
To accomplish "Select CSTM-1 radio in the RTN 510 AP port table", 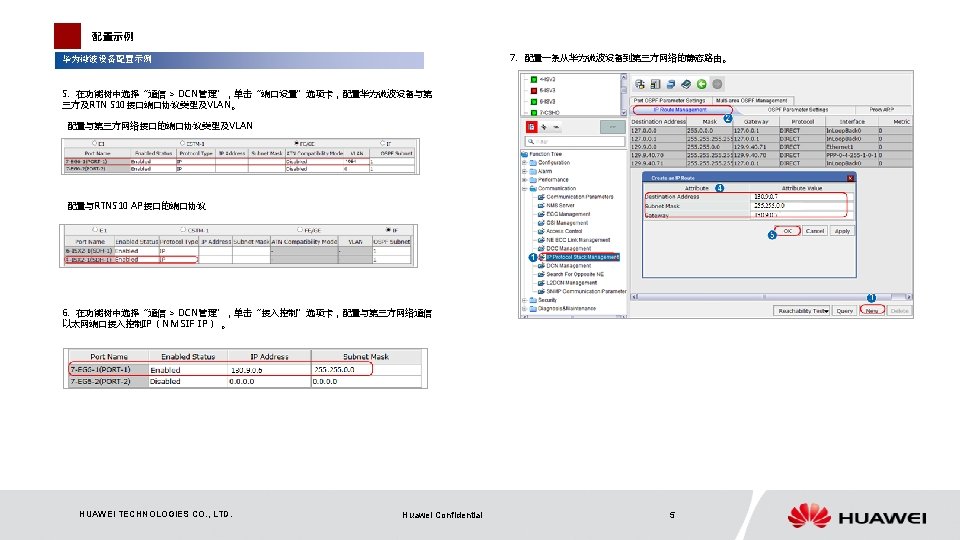I will coord(182,230).
